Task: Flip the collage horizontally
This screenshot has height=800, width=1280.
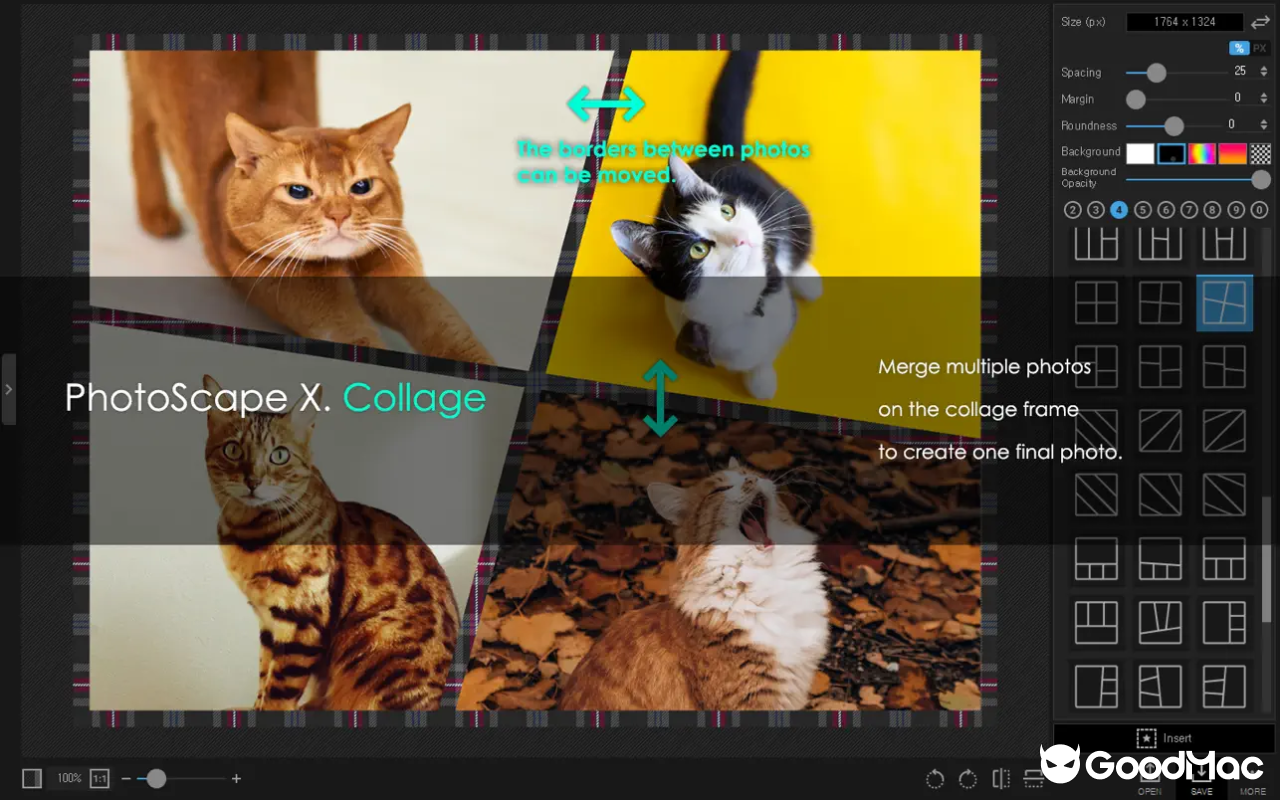Action: tap(1000, 779)
